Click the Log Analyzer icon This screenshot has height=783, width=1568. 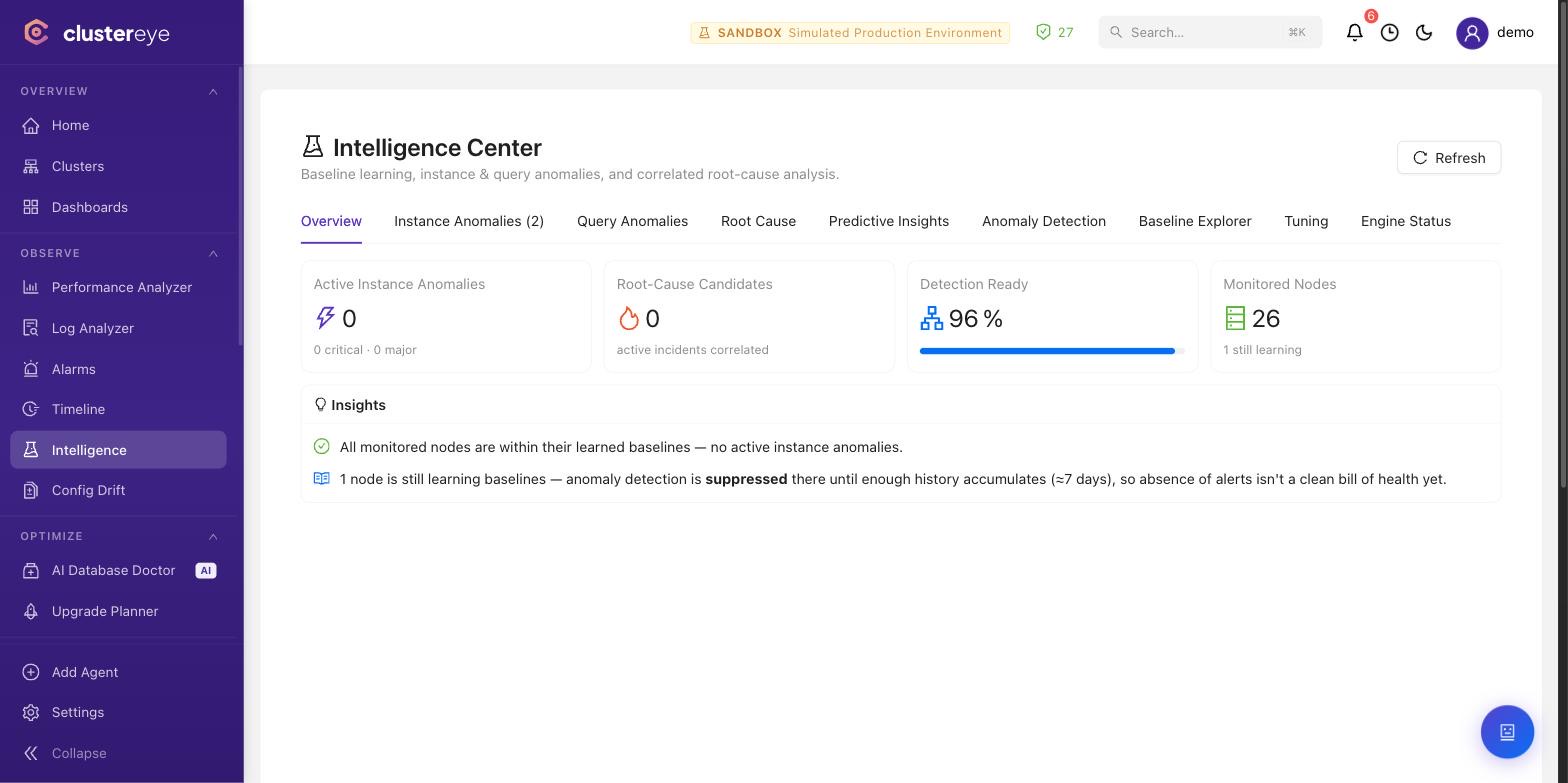31,328
